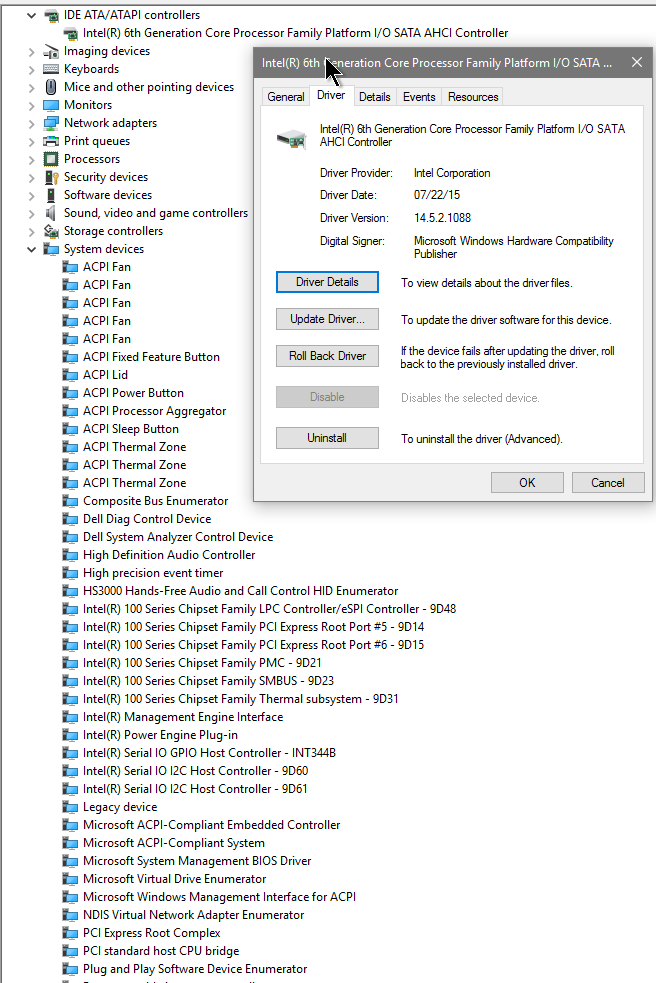Click the Software devices icon
This screenshot has width=656, height=983.
coord(51,195)
